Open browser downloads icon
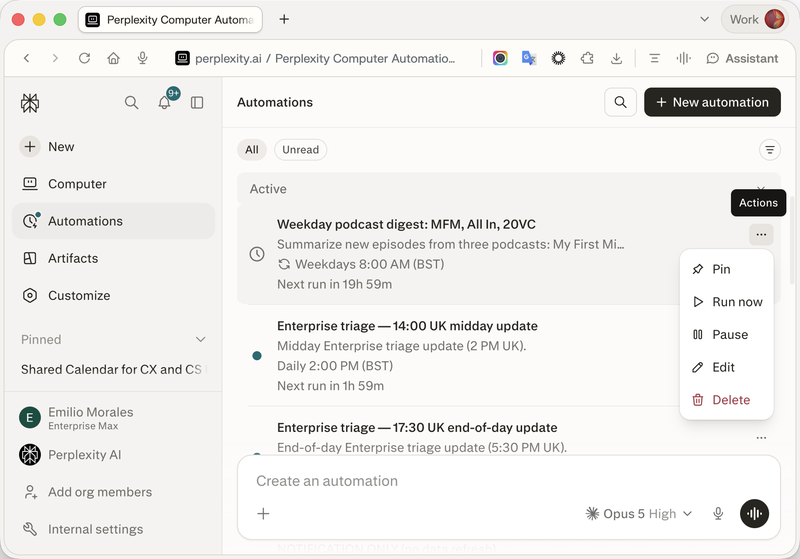800x559 pixels. pyautogui.click(x=616, y=58)
